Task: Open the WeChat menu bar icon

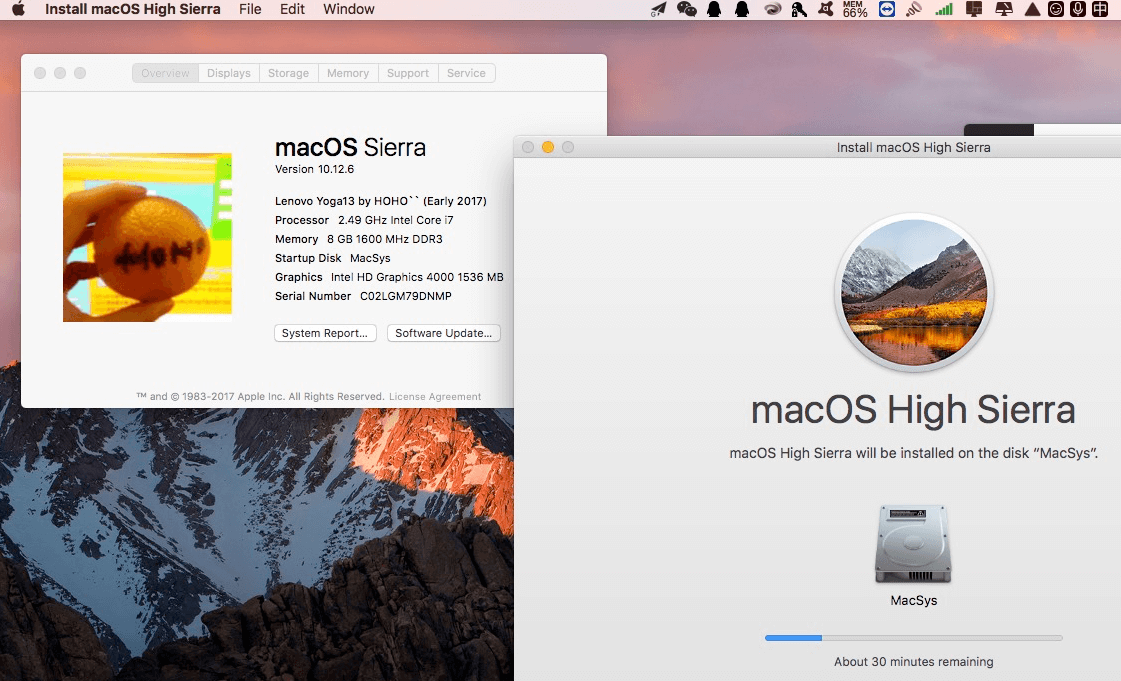Action: 686,9
